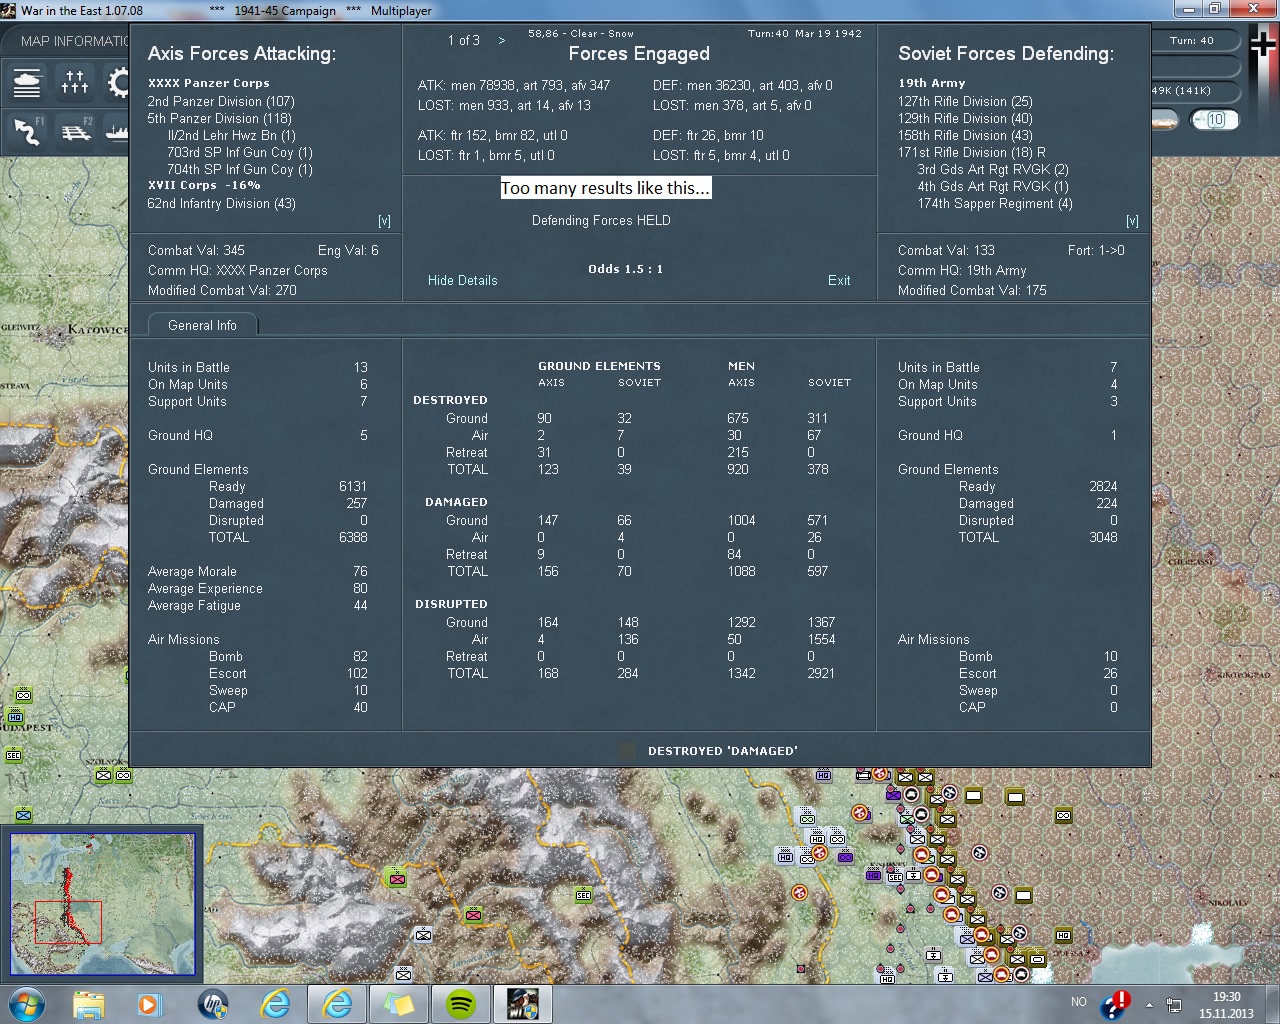Image resolution: width=1280 pixels, height=1024 pixels.
Task: Open the network status tray icon
Action: click(1174, 1004)
